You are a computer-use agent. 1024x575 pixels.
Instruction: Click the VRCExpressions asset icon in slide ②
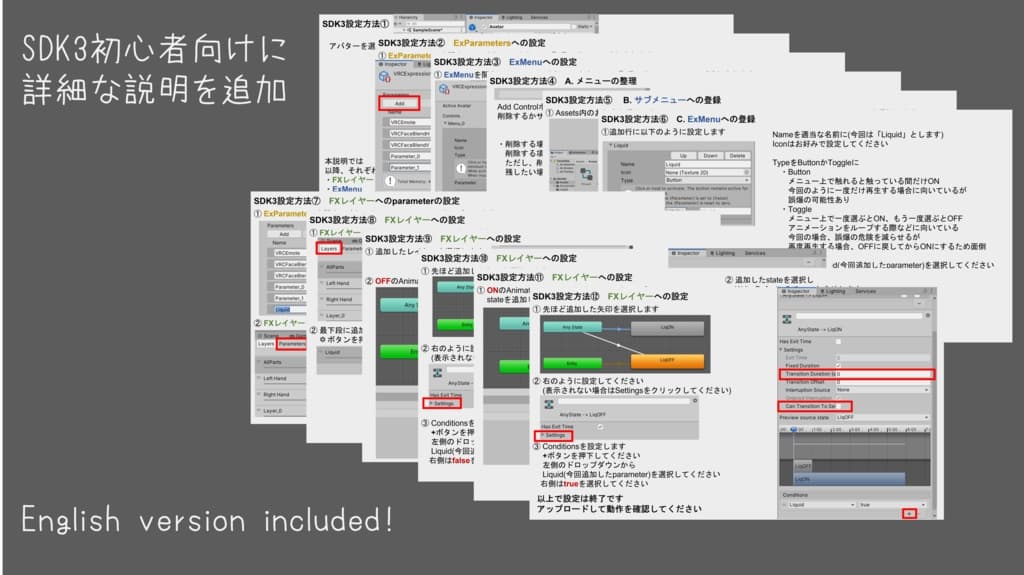[x=385, y=76]
